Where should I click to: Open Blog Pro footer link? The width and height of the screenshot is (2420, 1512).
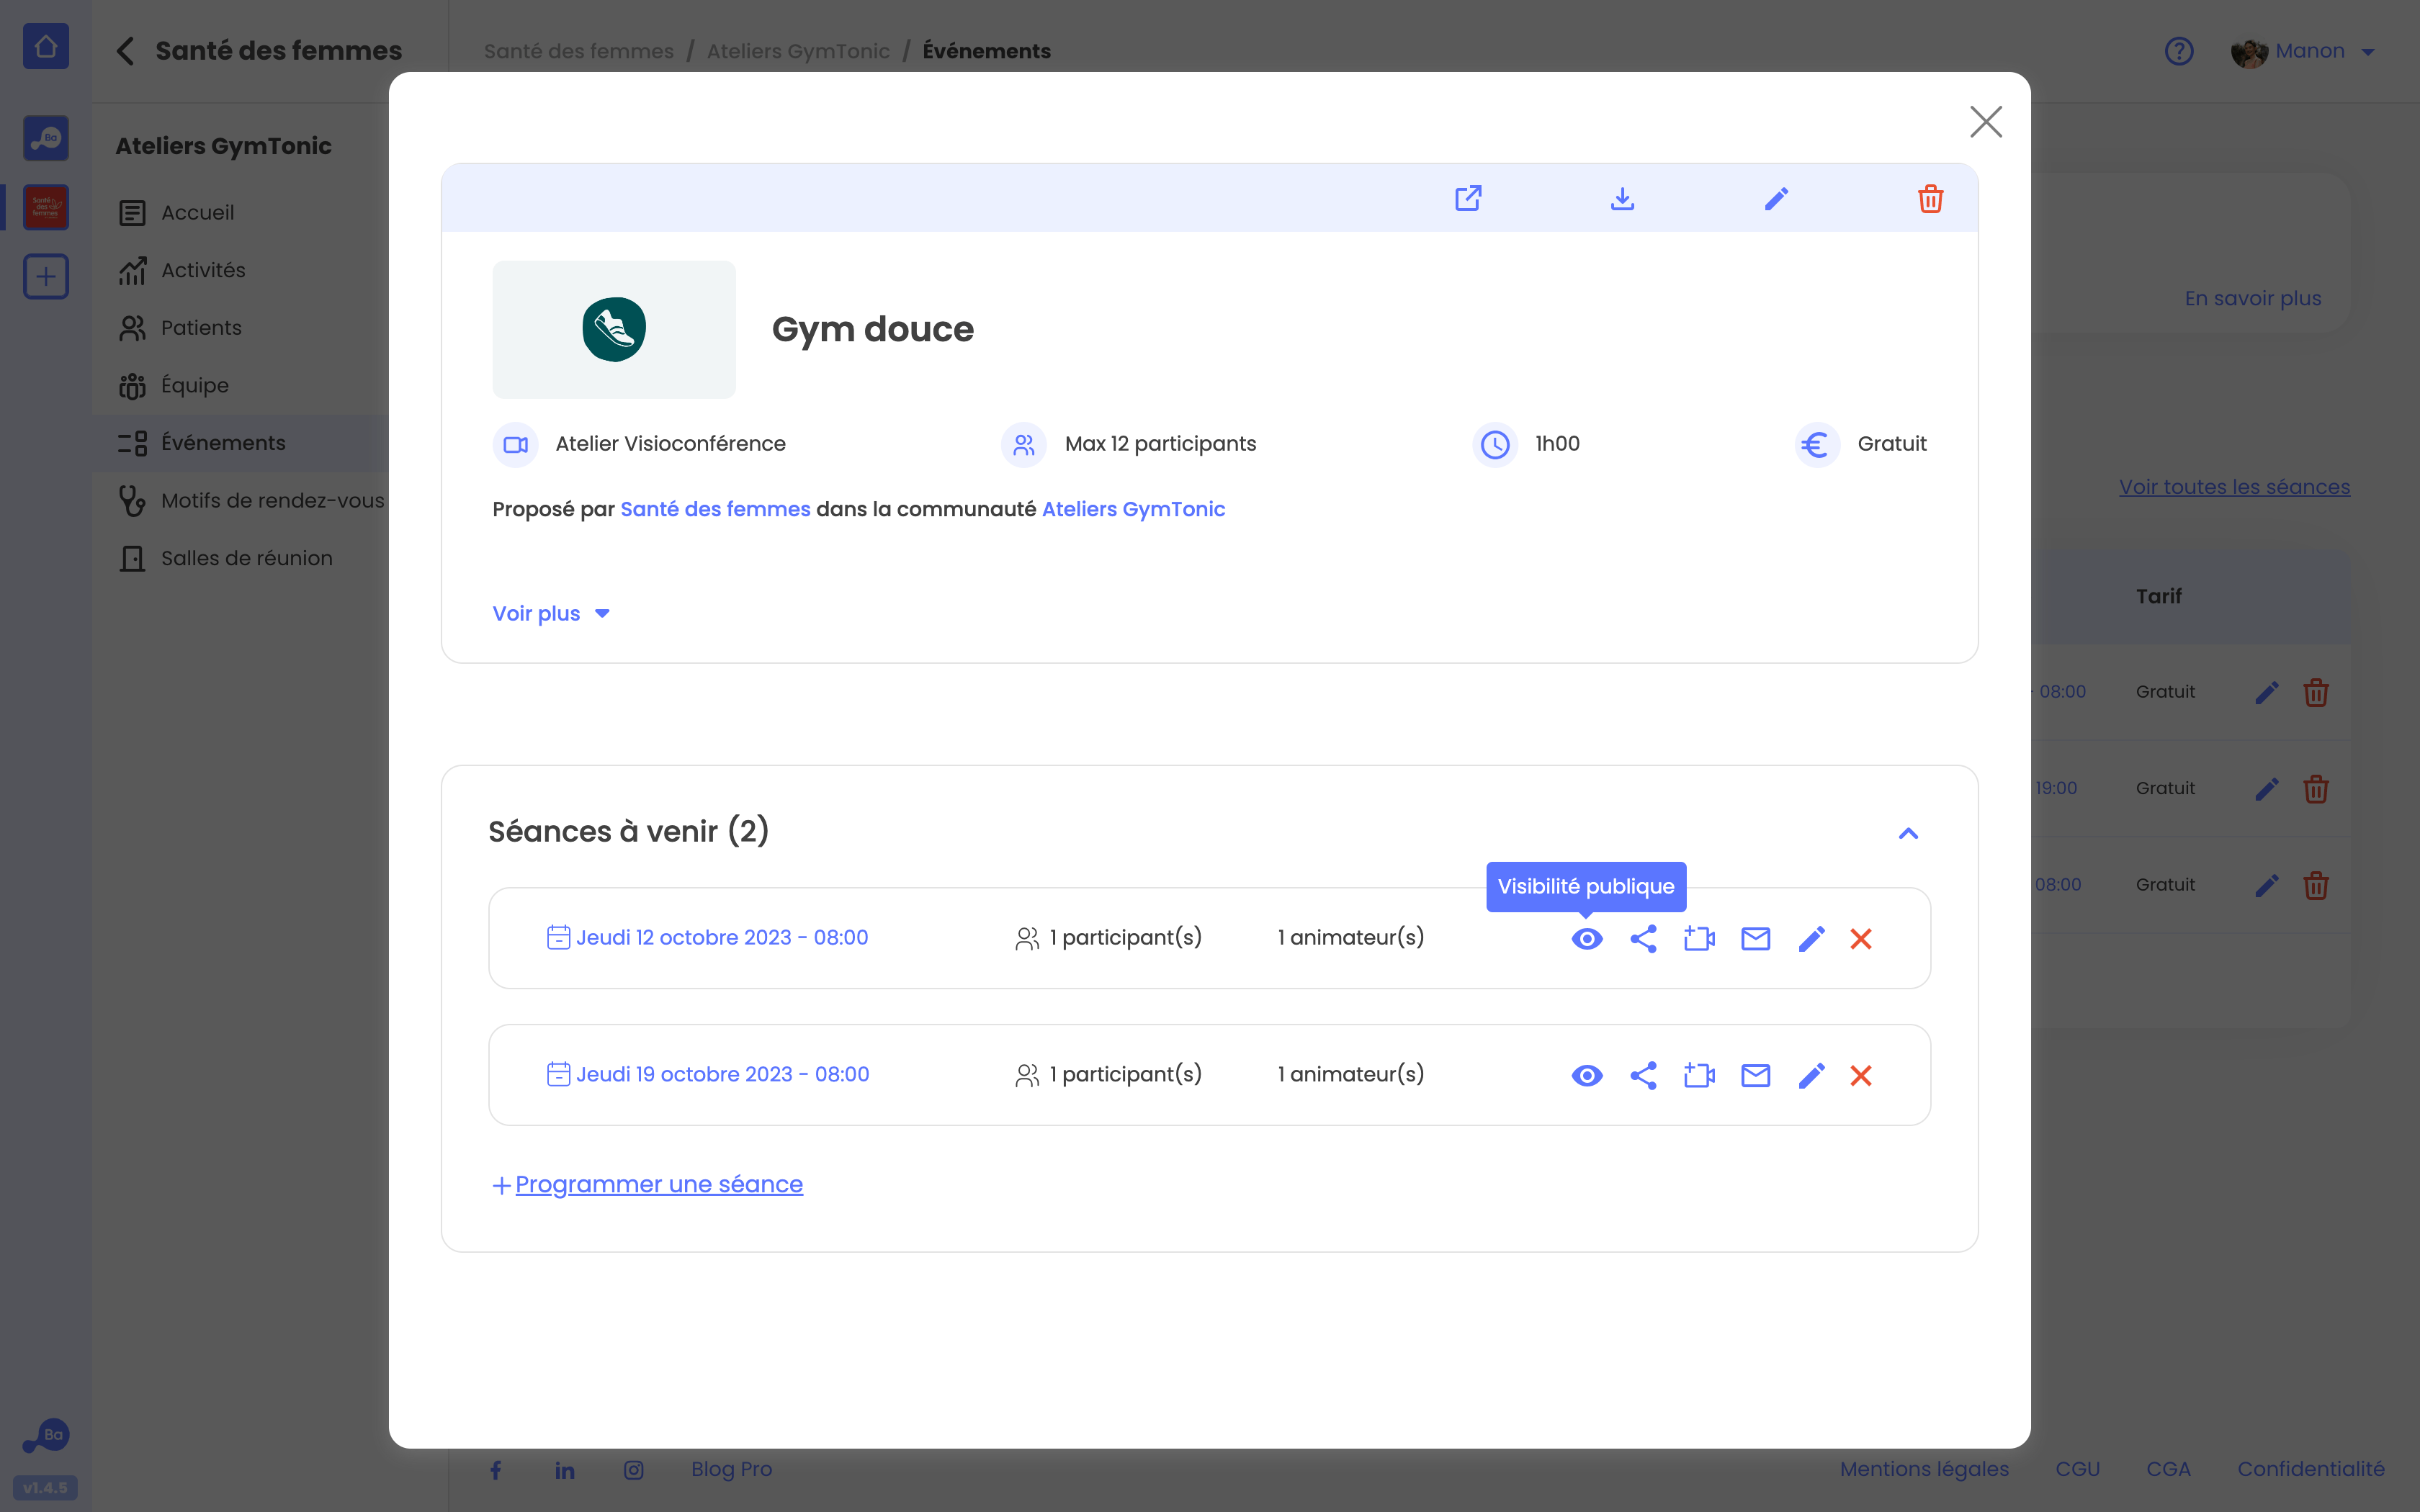[731, 1469]
